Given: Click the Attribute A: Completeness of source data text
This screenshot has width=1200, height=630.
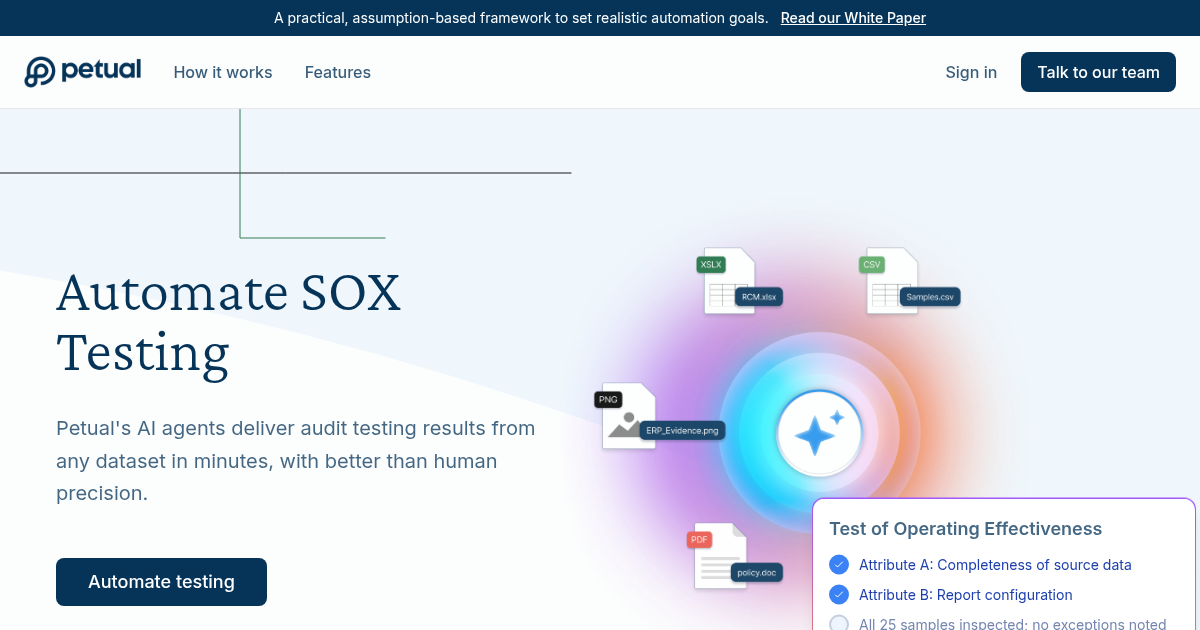Looking at the screenshot, I should 995,565.
